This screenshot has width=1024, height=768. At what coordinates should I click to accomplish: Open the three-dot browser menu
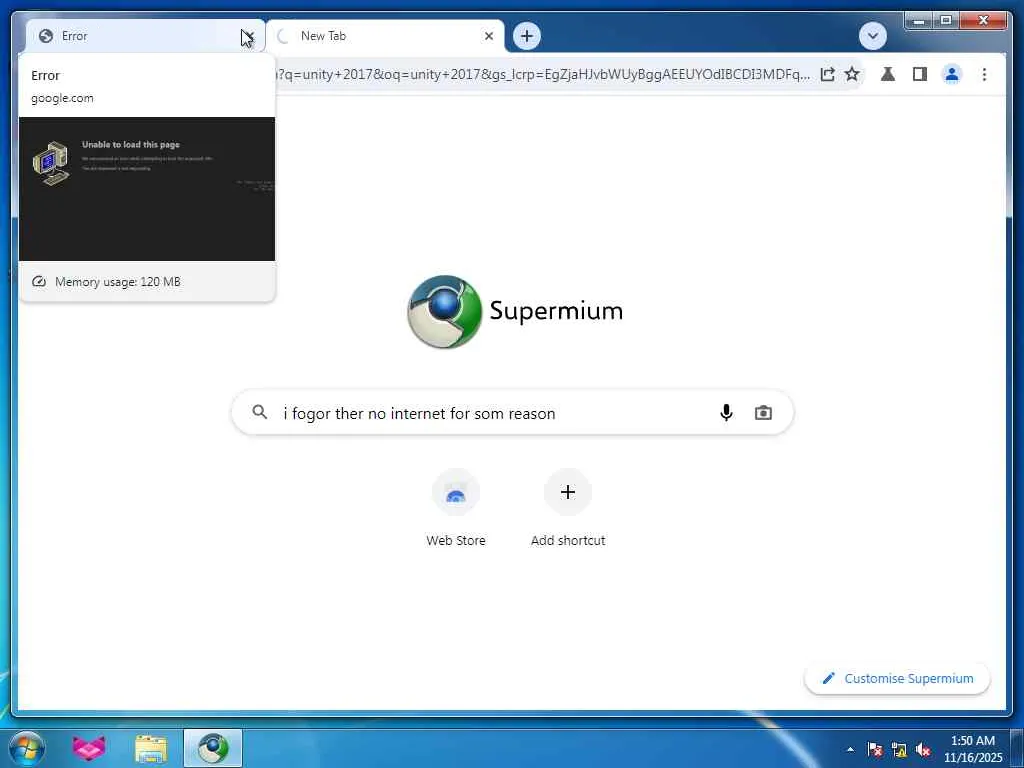(x=984, y=74)
